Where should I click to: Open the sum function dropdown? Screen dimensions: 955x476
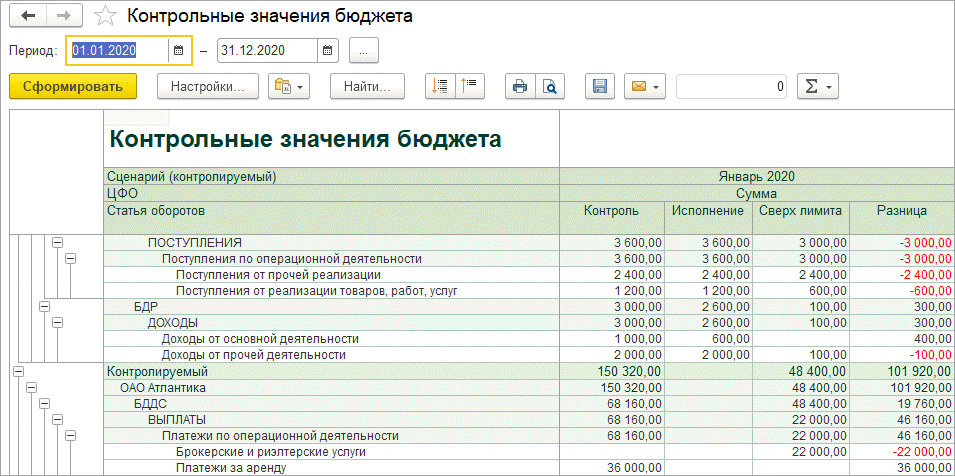coord(817,87)
